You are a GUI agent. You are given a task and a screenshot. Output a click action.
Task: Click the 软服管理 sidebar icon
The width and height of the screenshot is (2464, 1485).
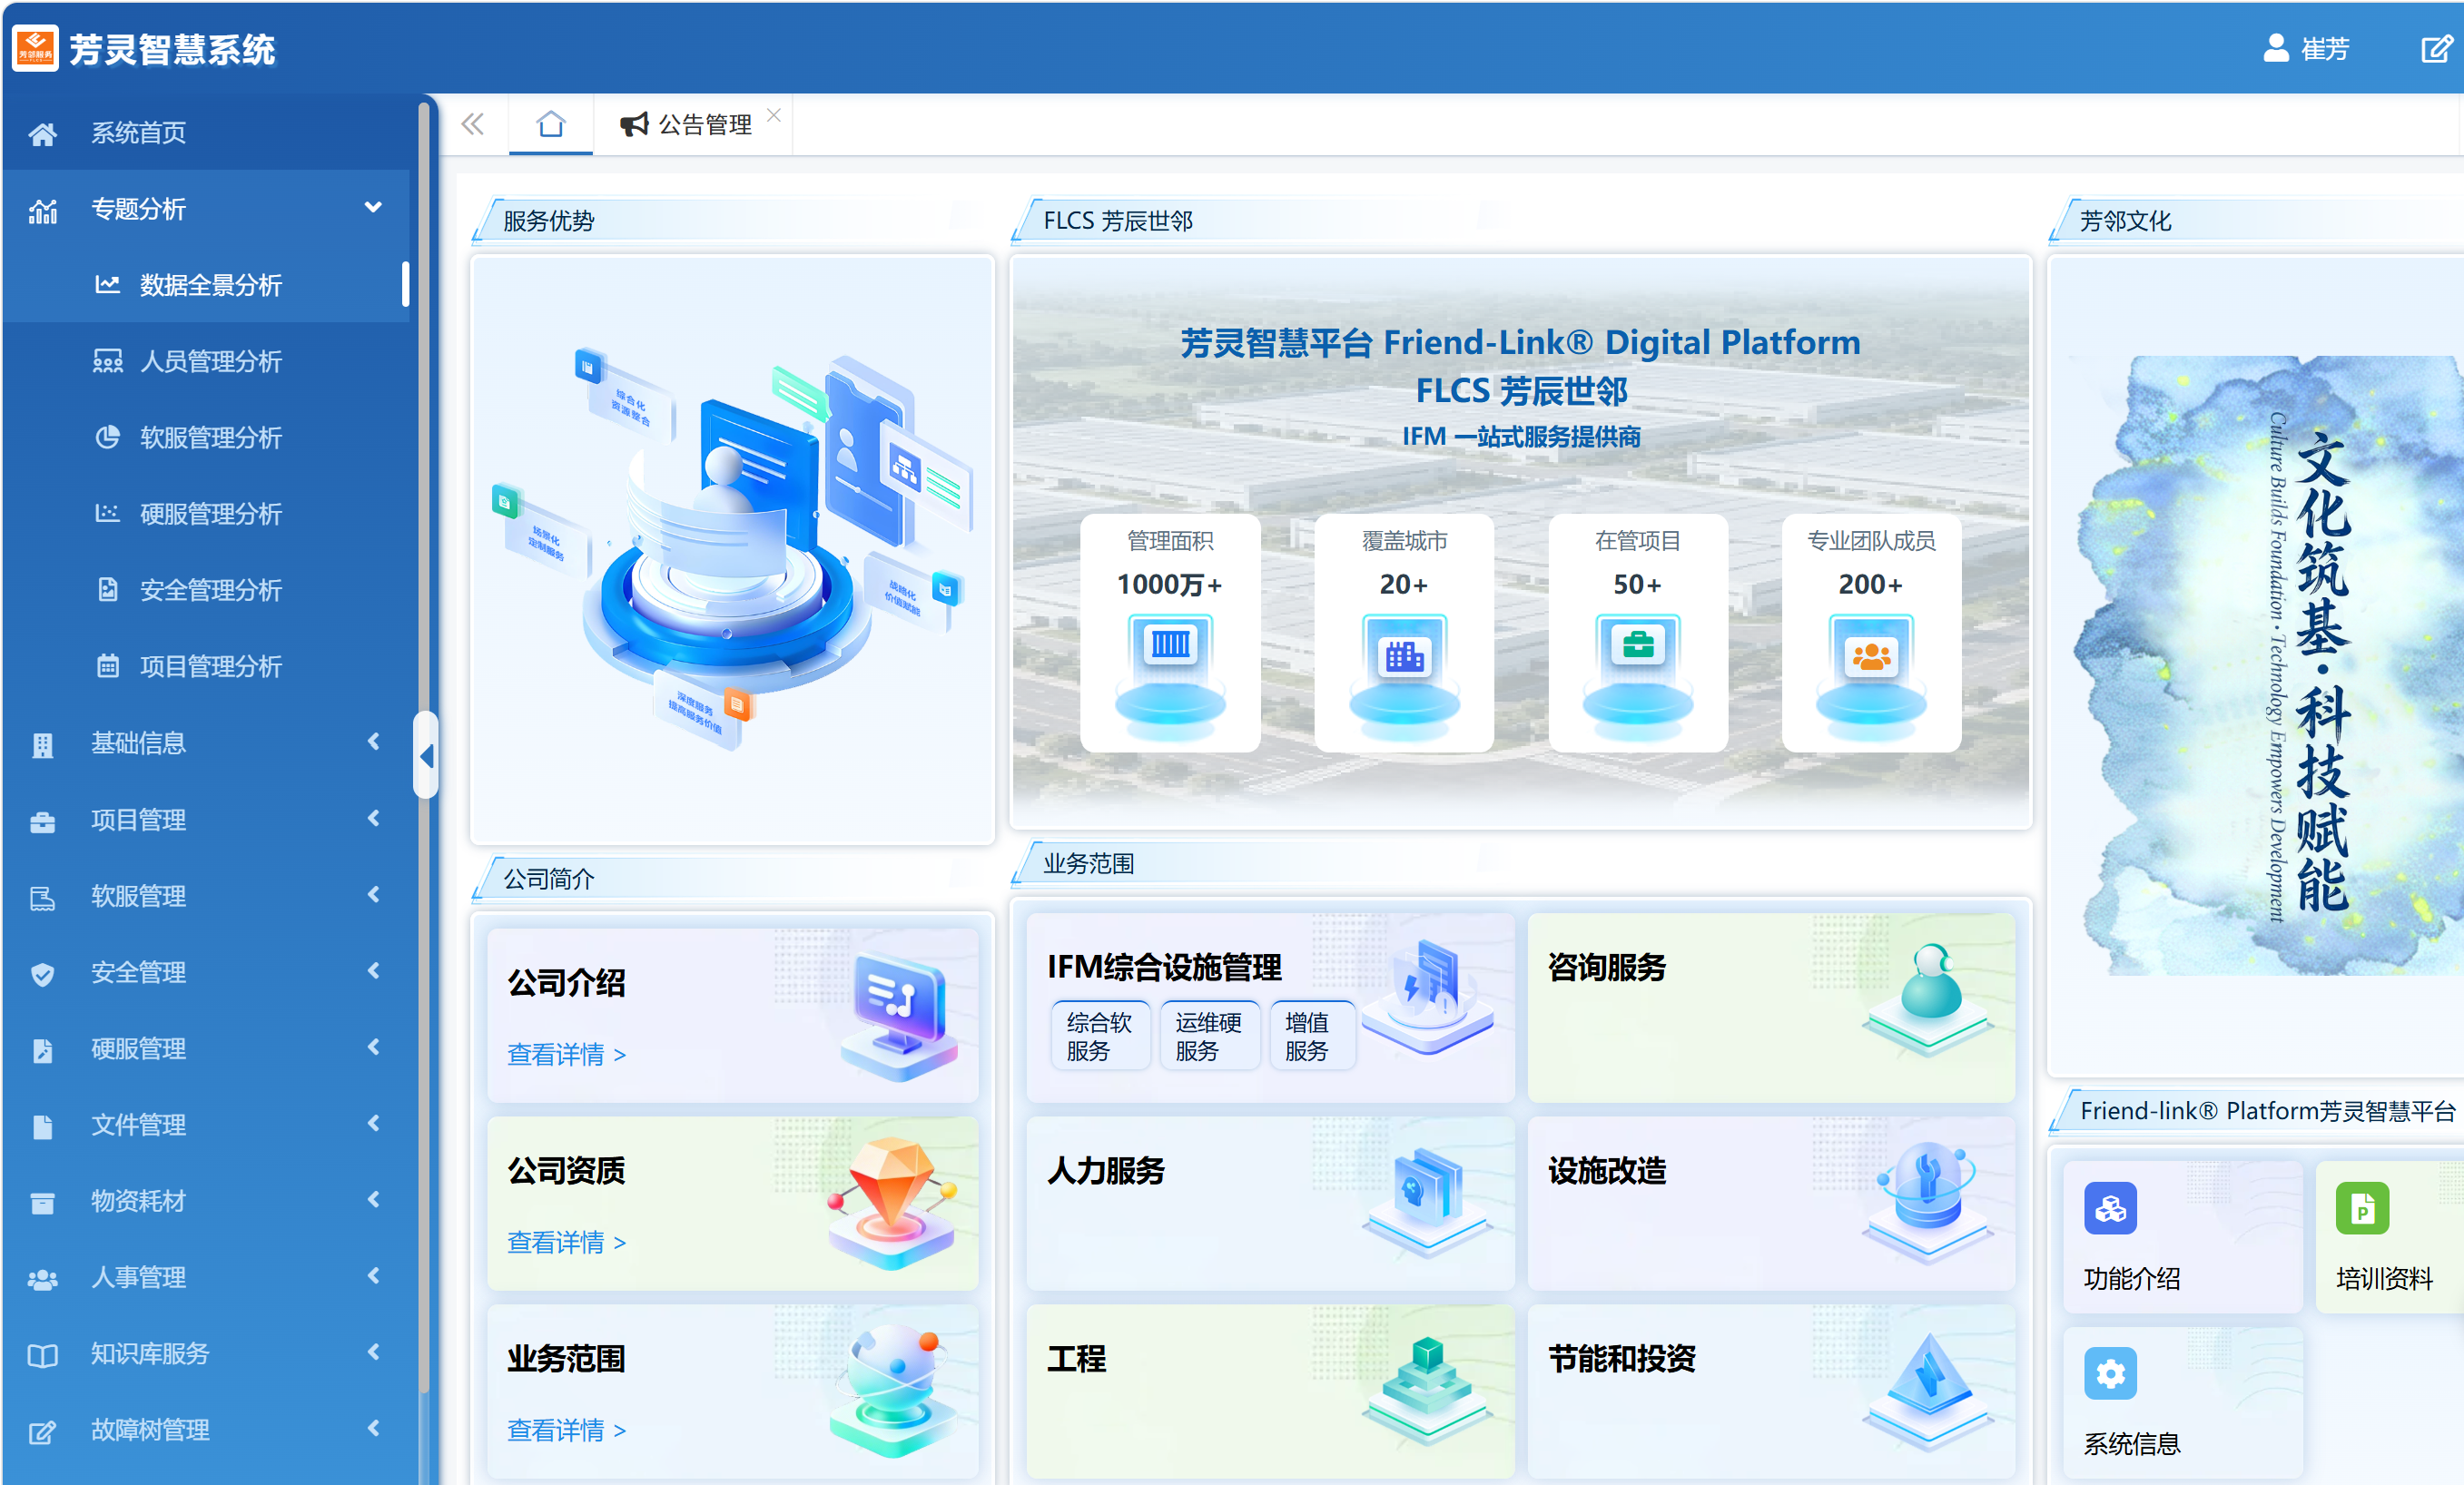[x=42, y=898]
